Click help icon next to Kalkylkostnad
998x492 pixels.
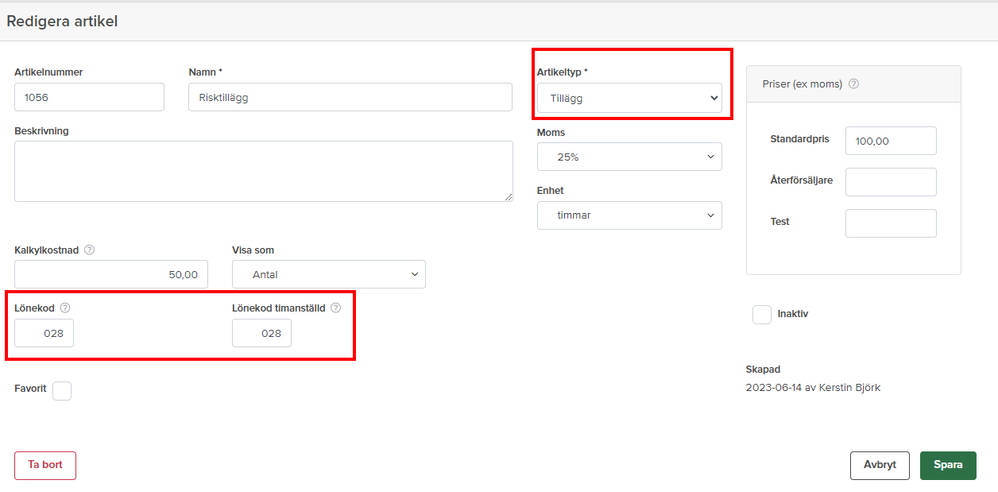coord(90,250)
